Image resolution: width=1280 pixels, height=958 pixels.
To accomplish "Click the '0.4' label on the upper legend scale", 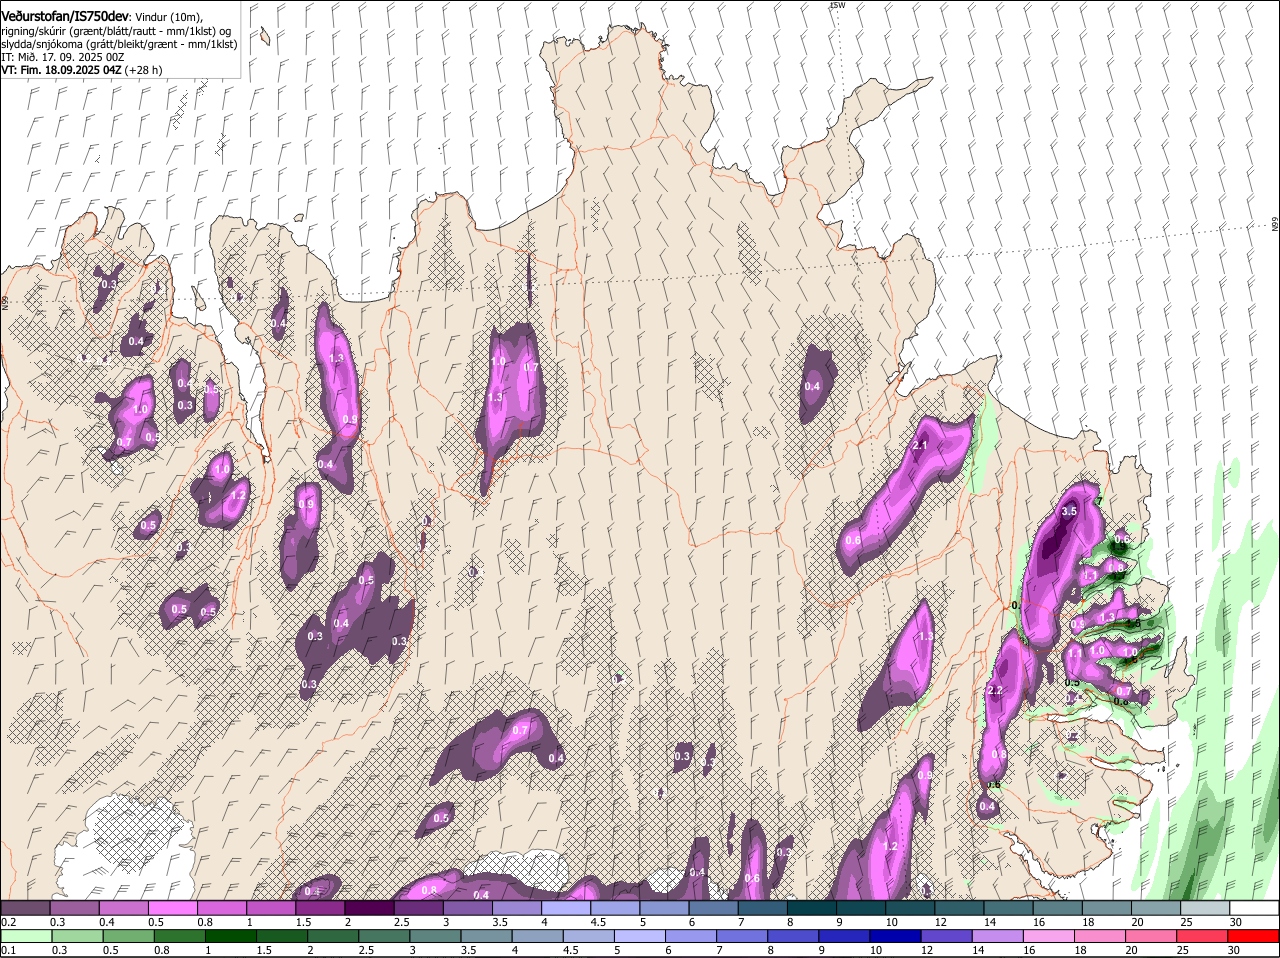I will point(107,922).
